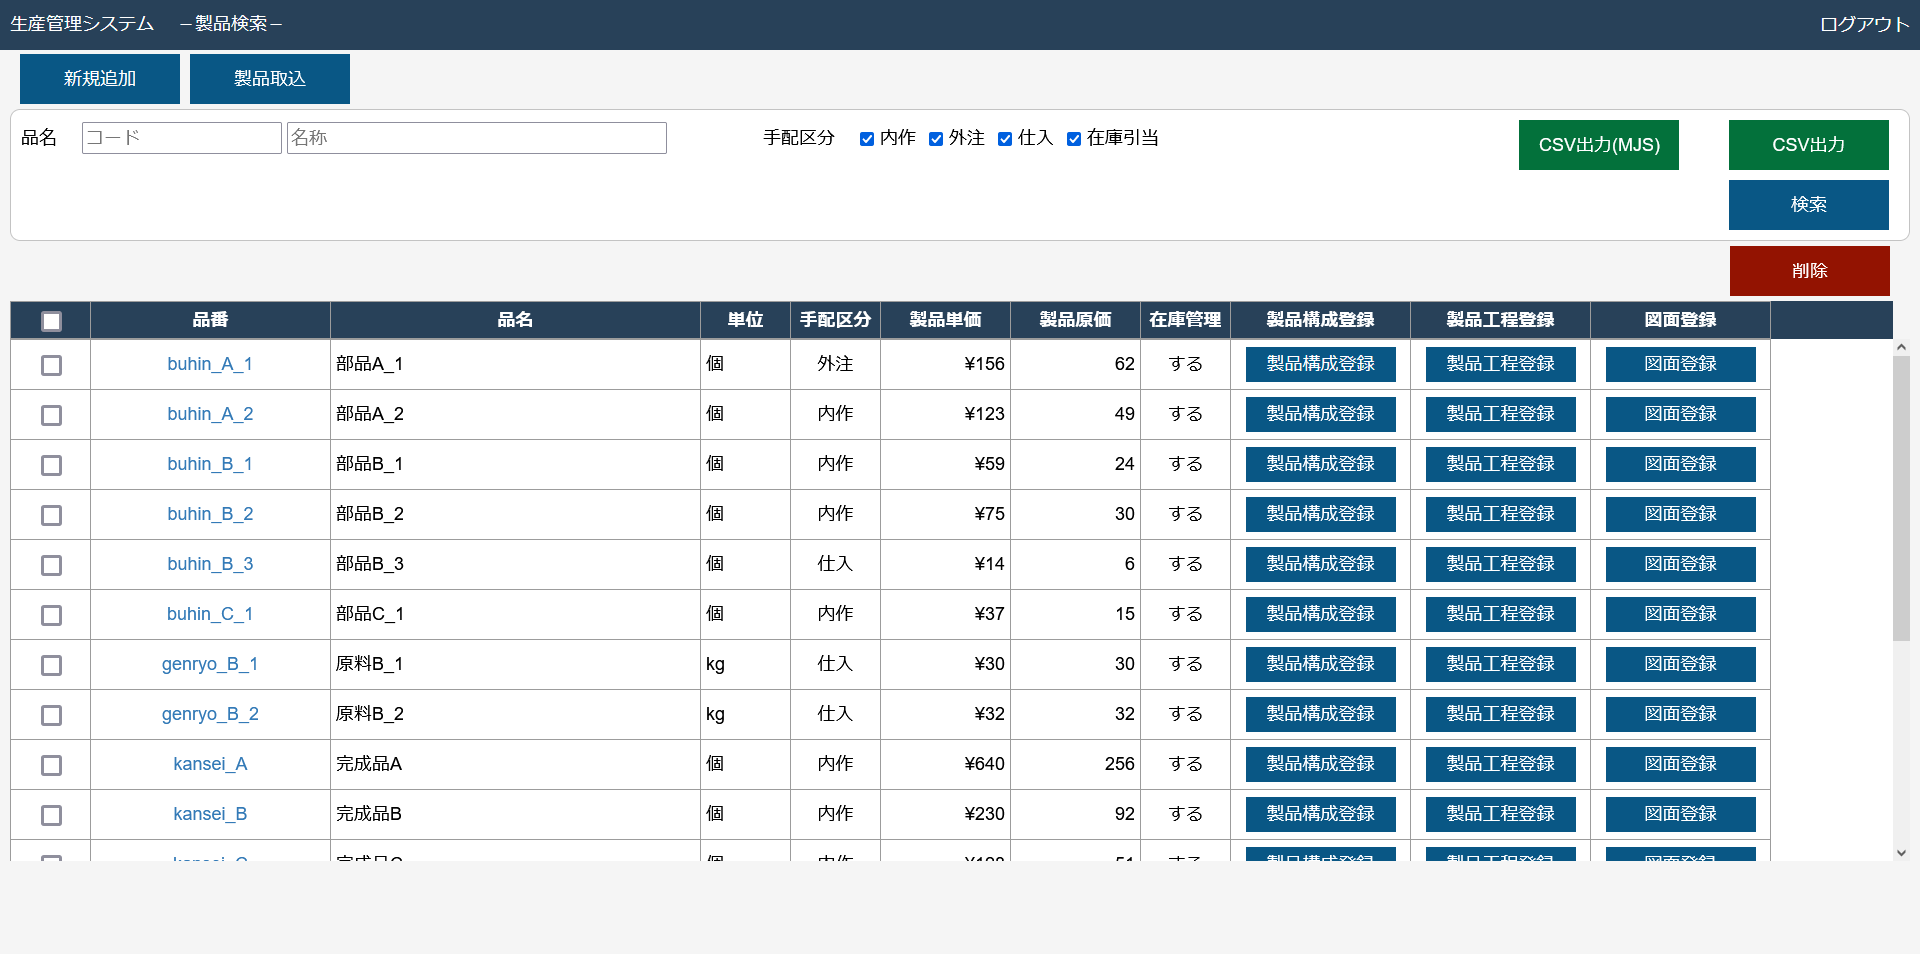1920x954 pixels.
Task: Click the red 削除 button
Action: pyautogui.click(x=1809, y=271)
